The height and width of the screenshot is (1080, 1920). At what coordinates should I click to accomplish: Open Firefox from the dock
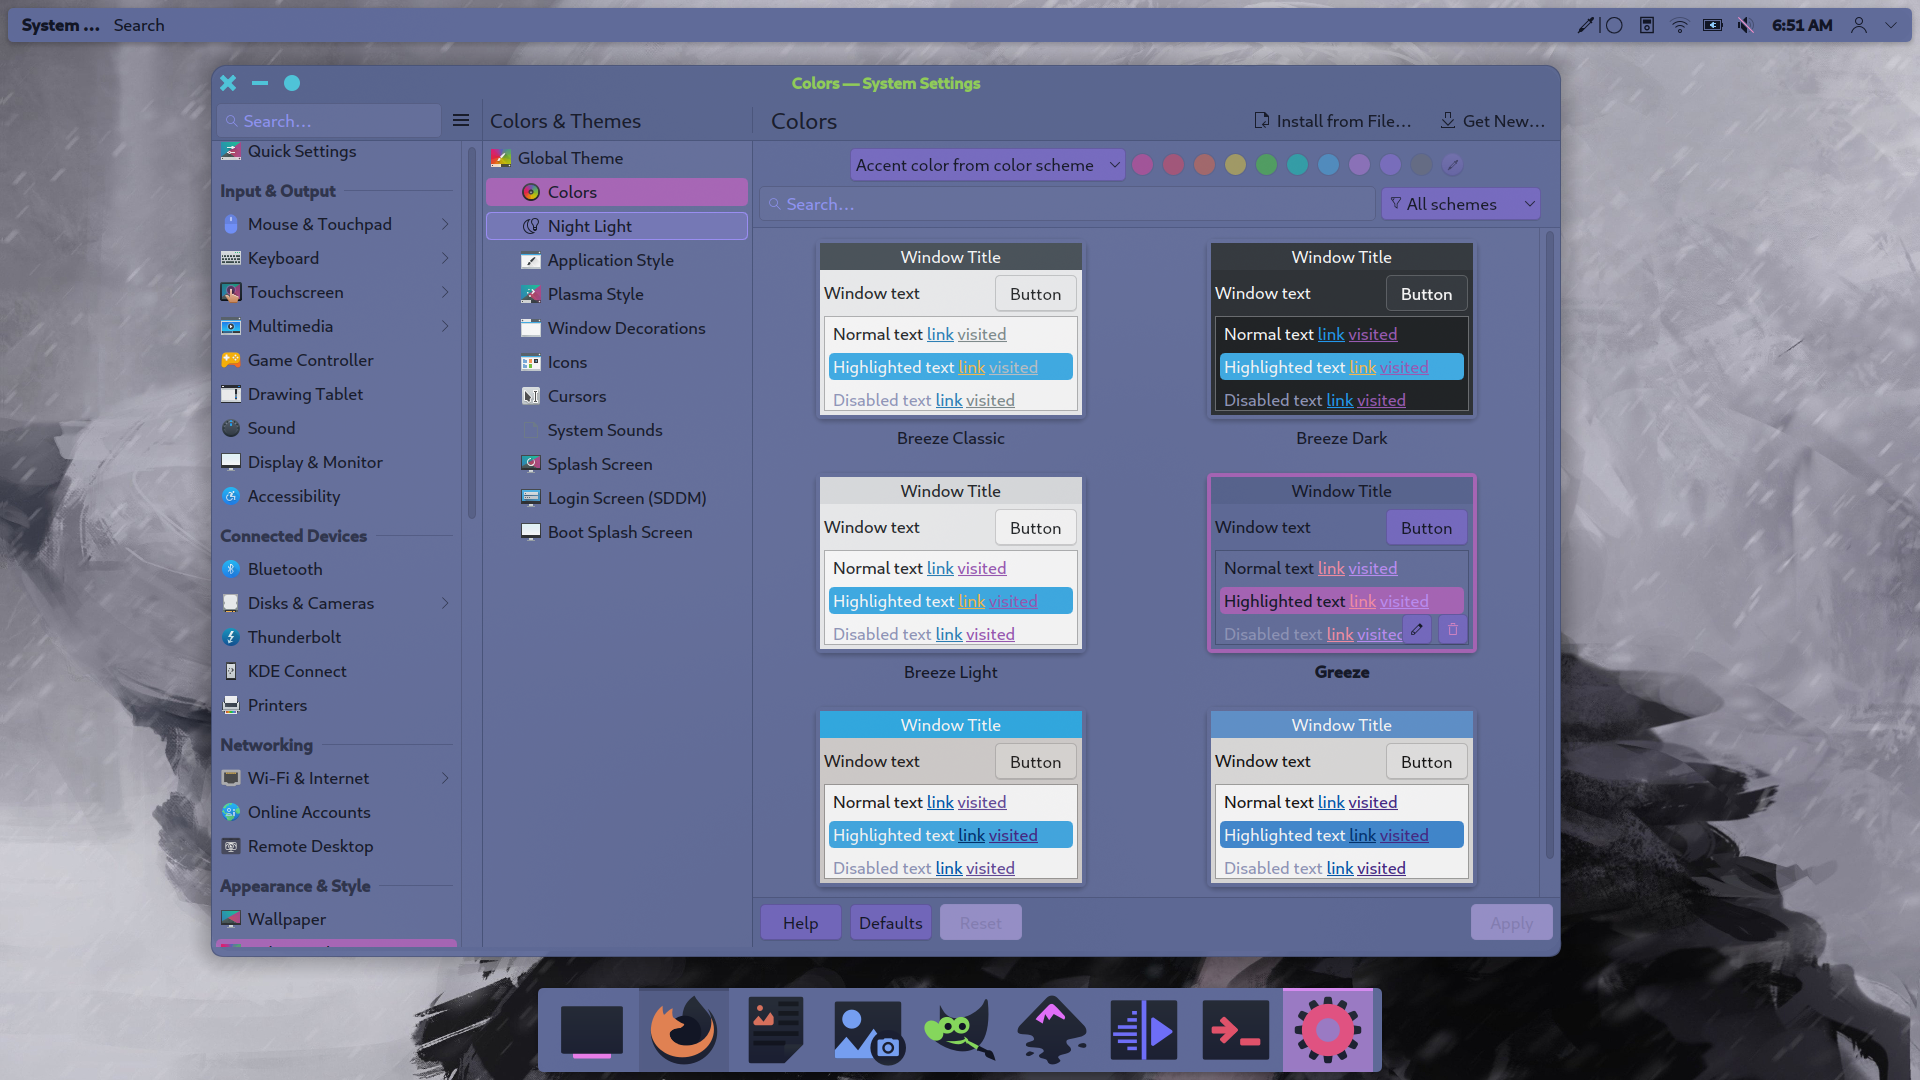[684, 1030]
